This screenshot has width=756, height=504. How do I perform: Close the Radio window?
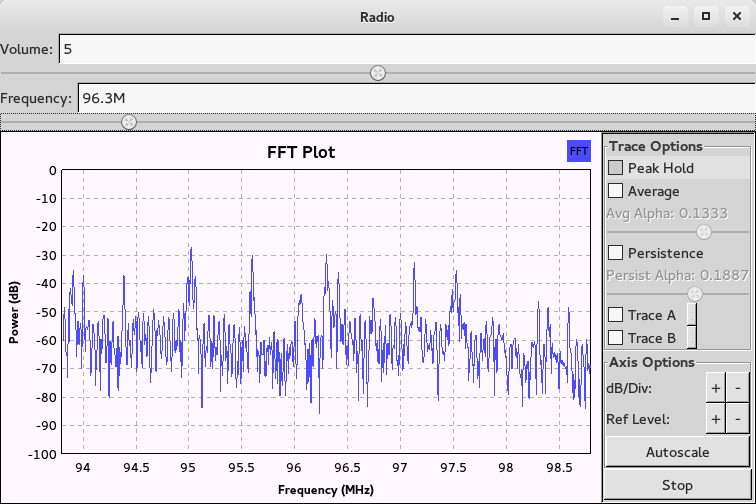click(x=737, y=16)
